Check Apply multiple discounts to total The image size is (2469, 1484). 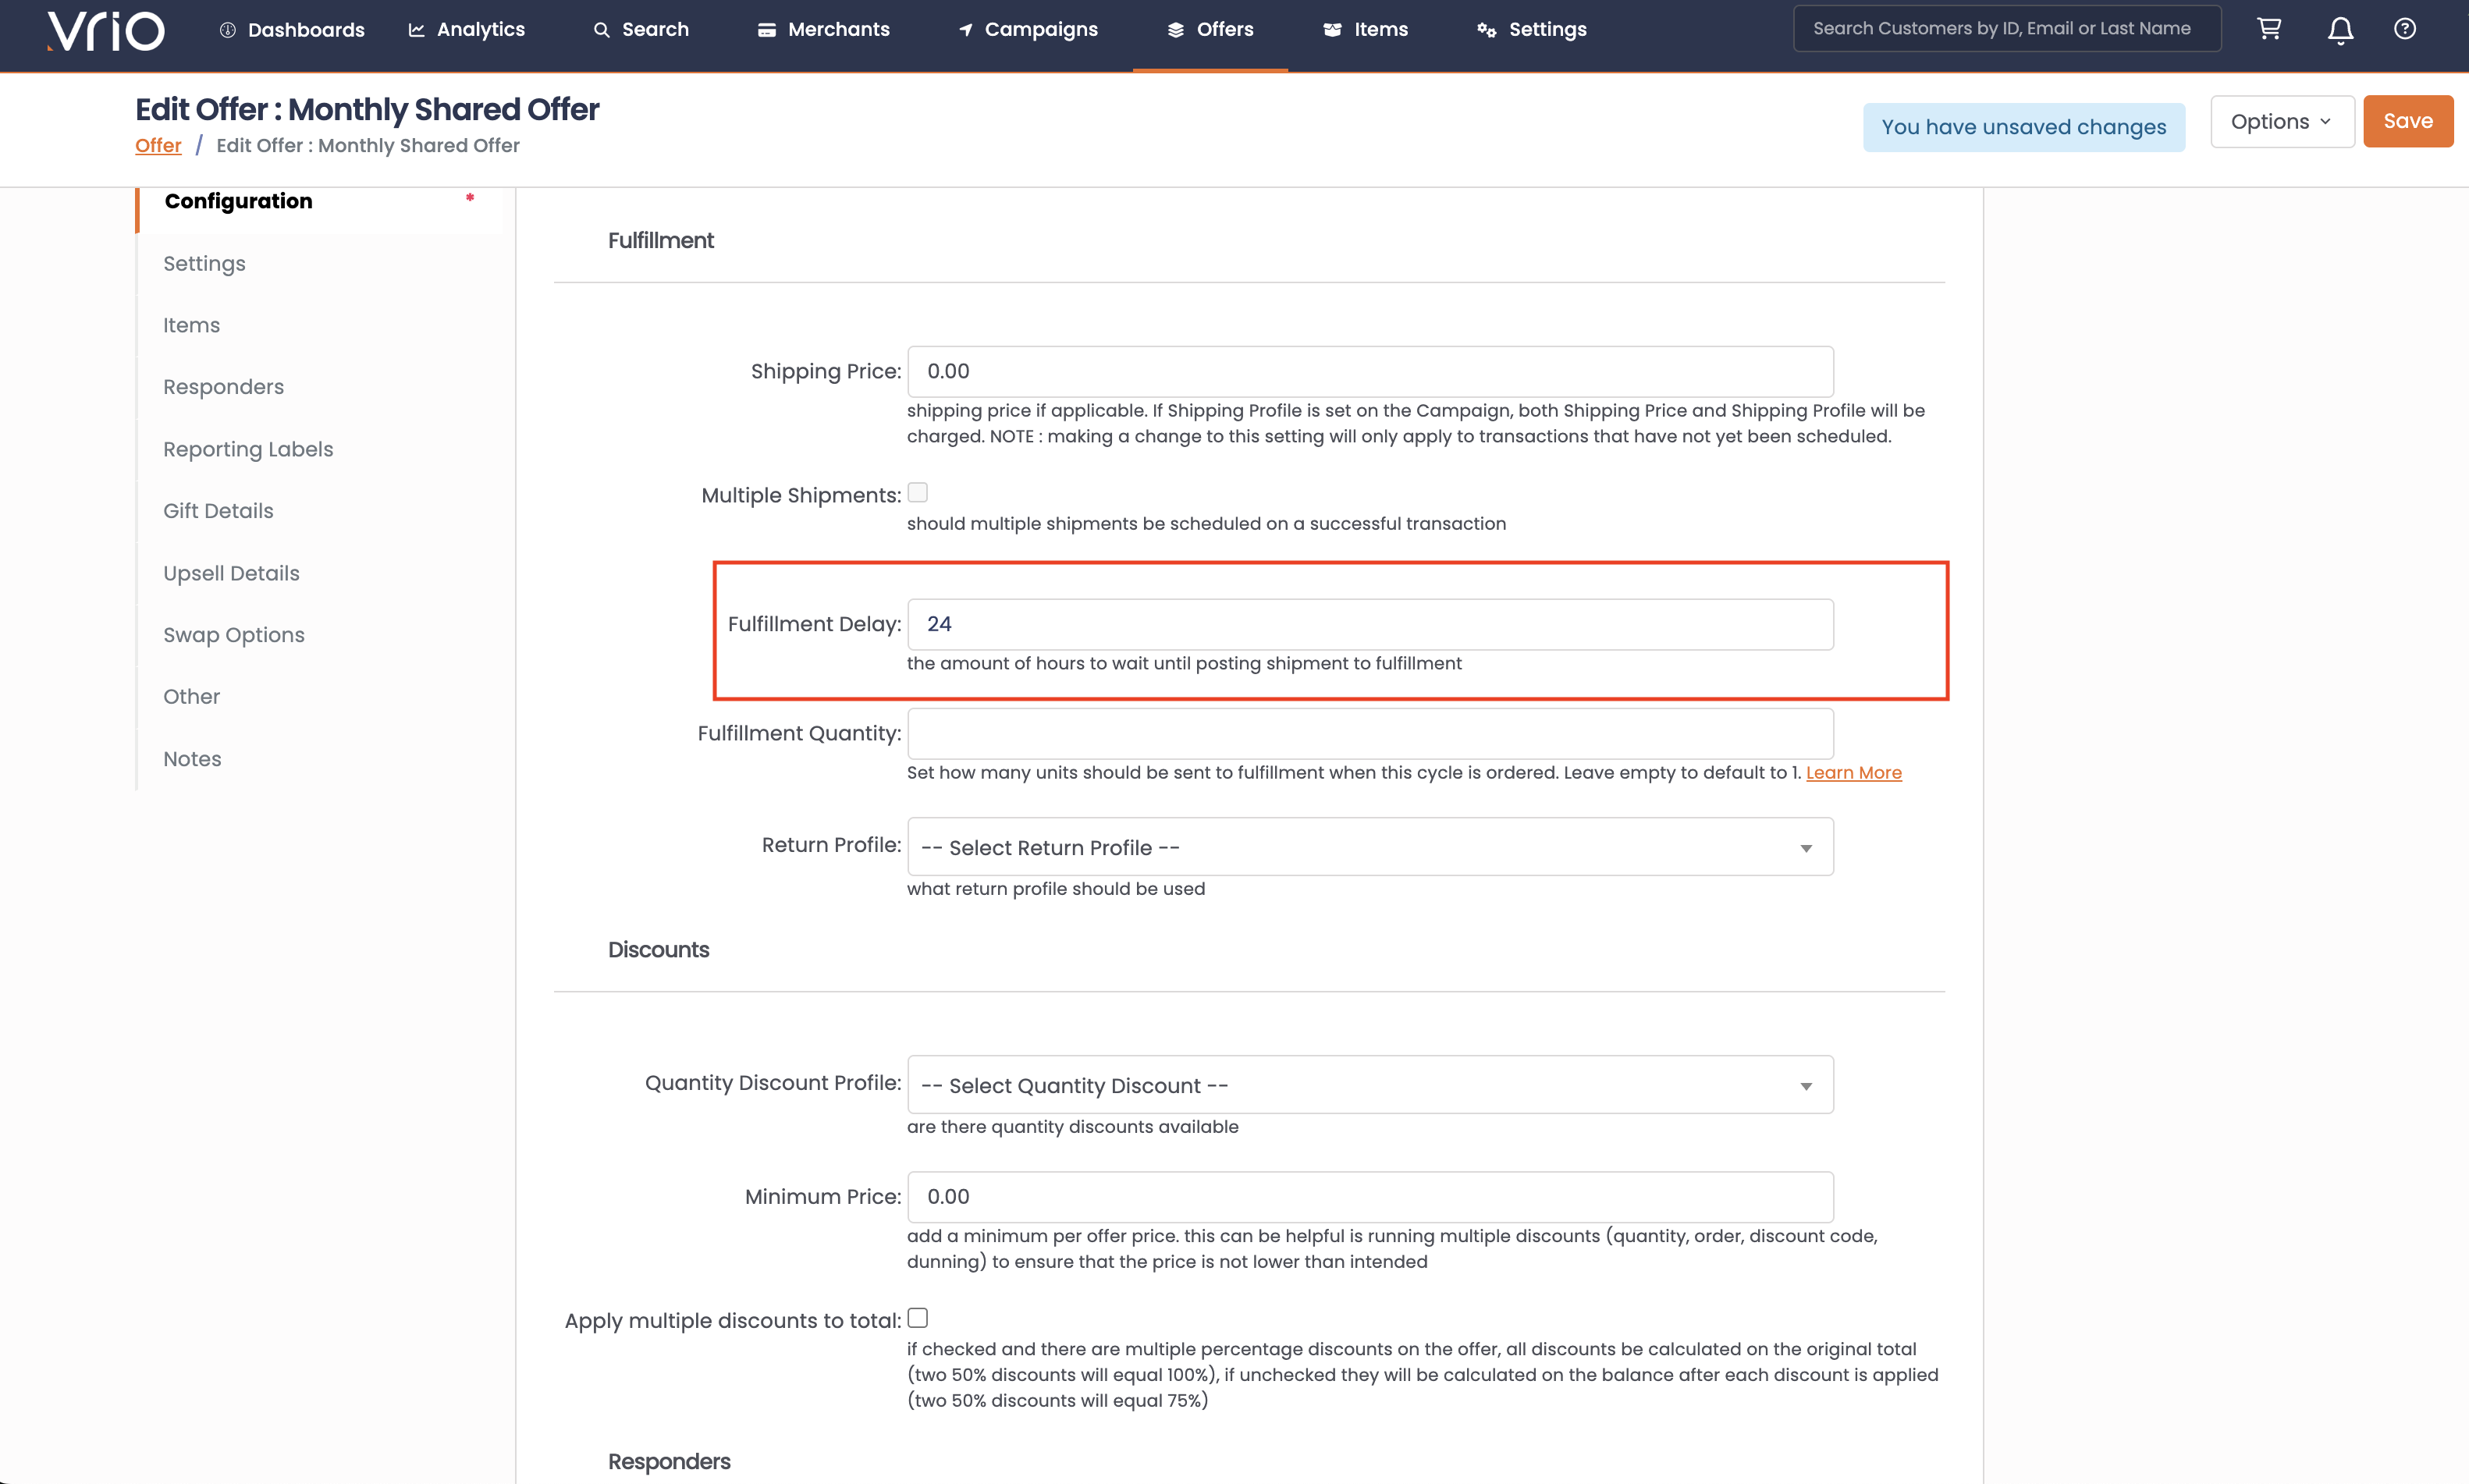coord(917,1318)
